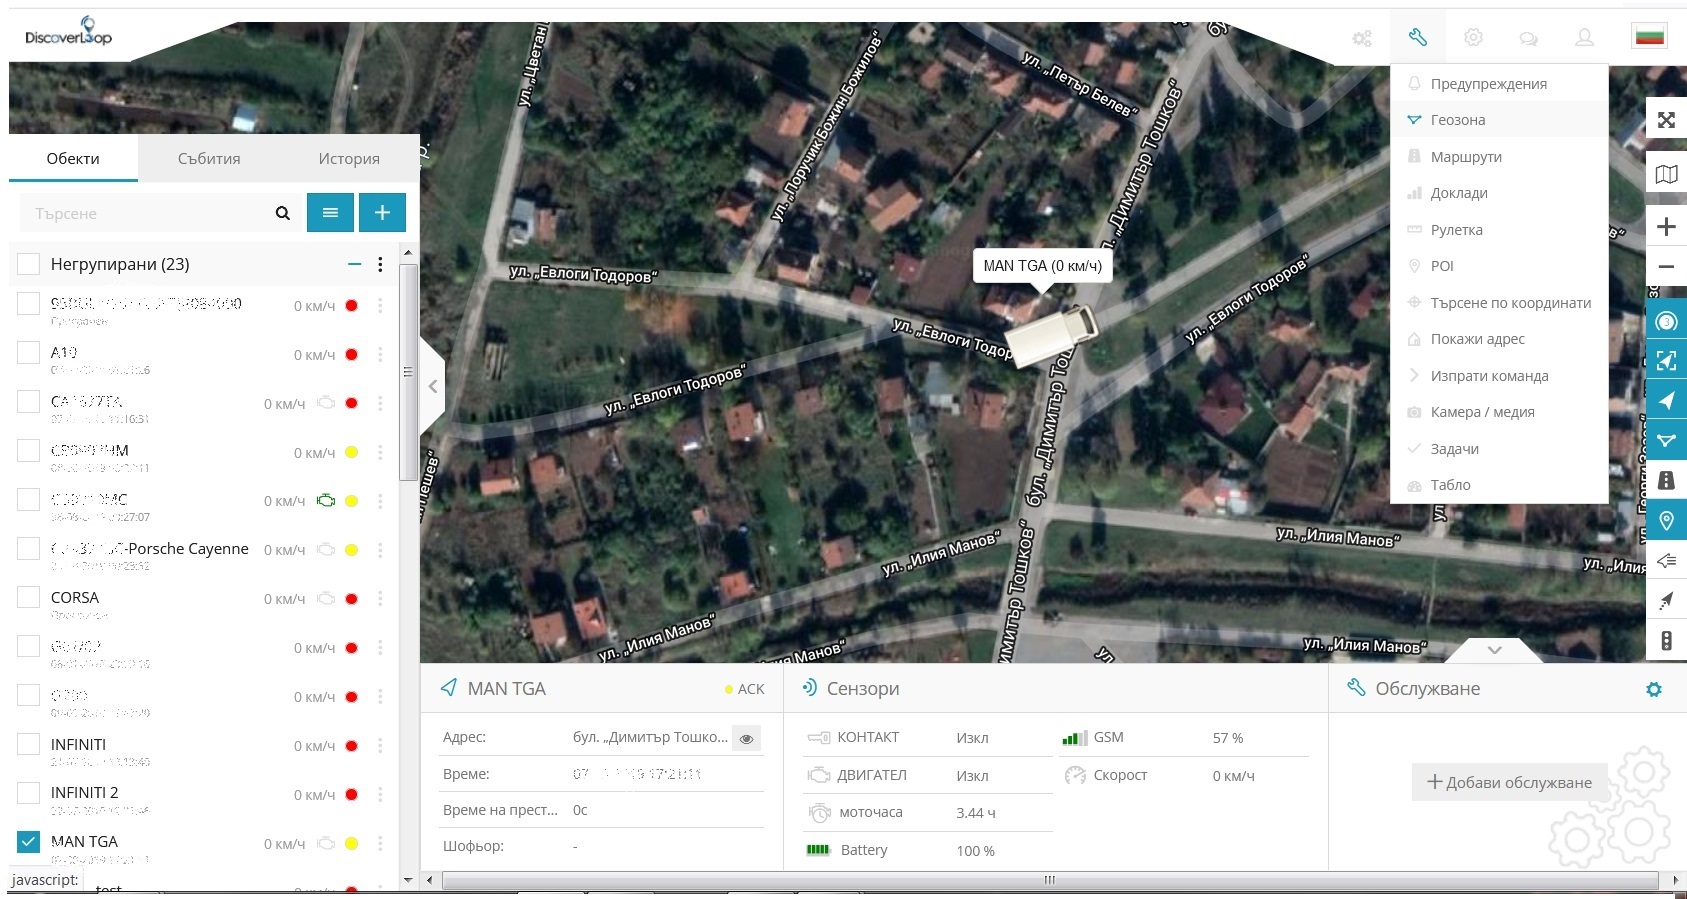Image resolution: width=1687 pixels, height=899 pixels.
Task: Check the CORSA vehicle checkbox
Action: coord(29,598)
